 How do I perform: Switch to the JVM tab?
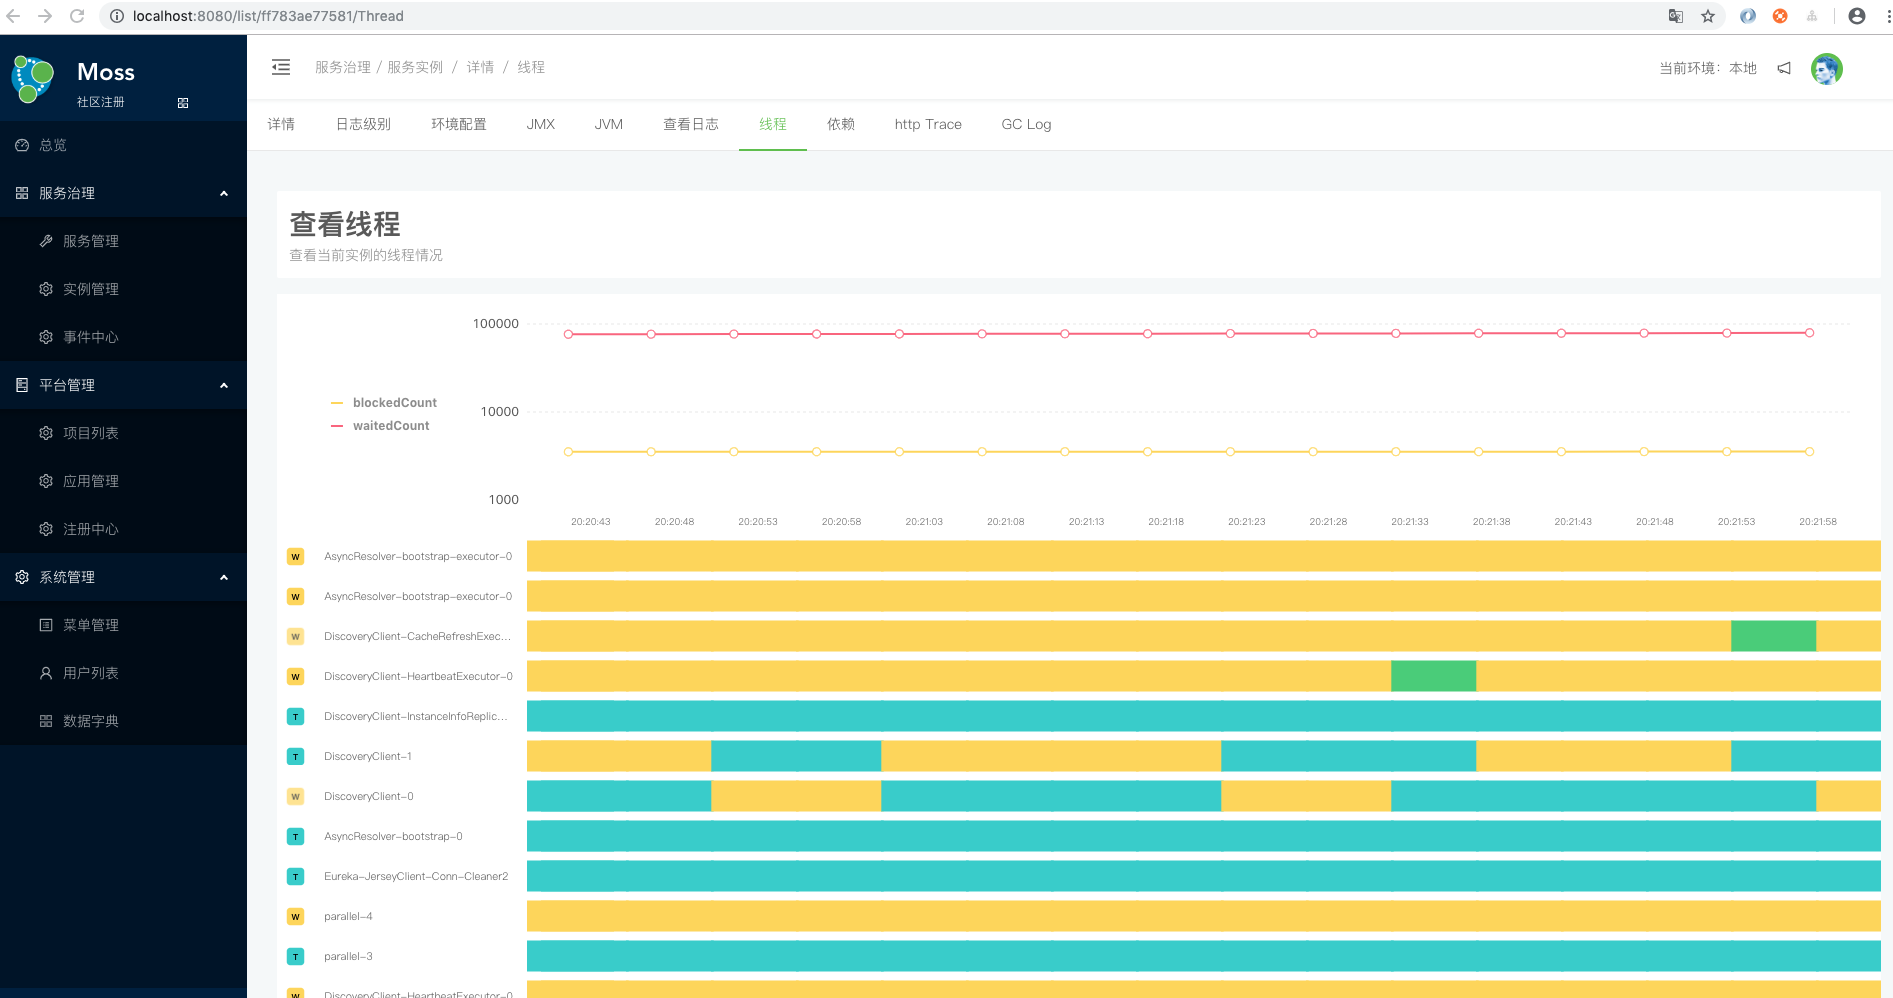coord(608,124)
